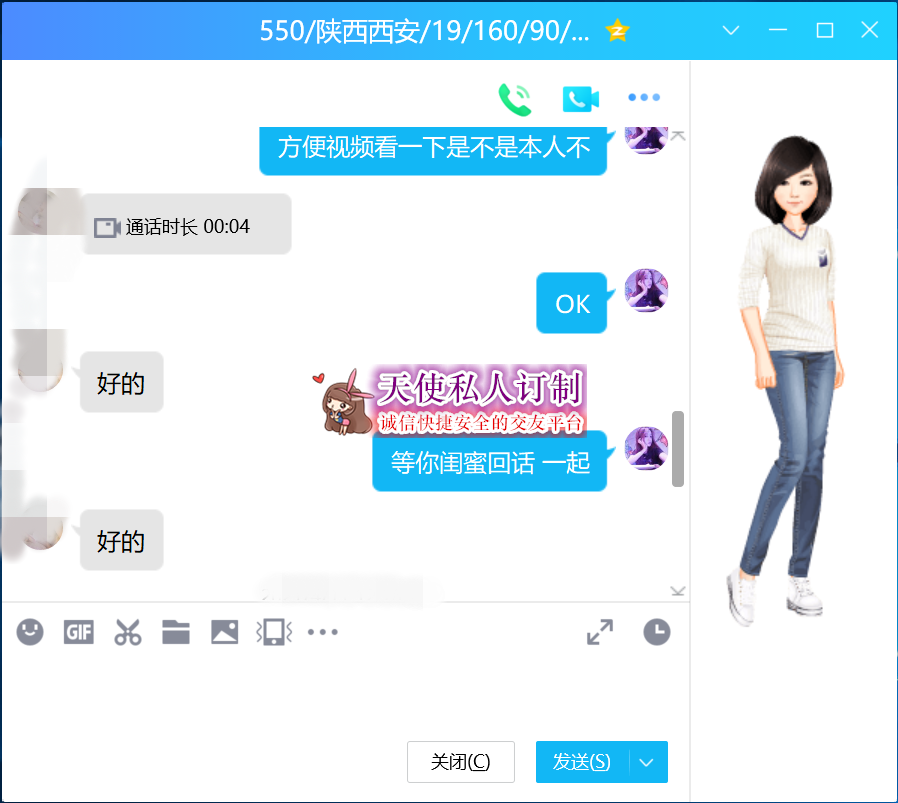Open the GIF sticker panel
The image size is (898, 803).
pyautogui.click(x=79, y=632)
